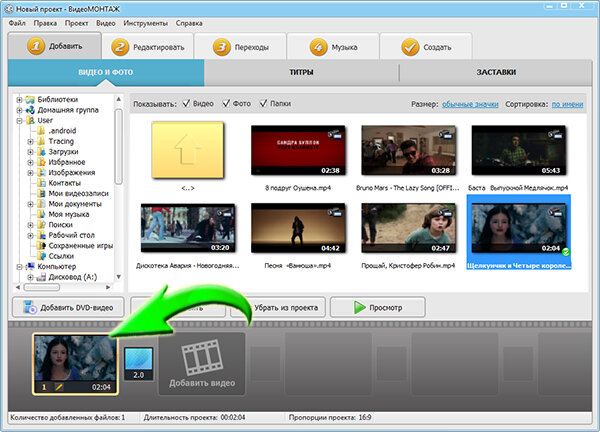Viewport: 600px width, 432px height.
Task: Select the Bruno Mars Lazy Song thumbnail
Action: pos(408,150)
